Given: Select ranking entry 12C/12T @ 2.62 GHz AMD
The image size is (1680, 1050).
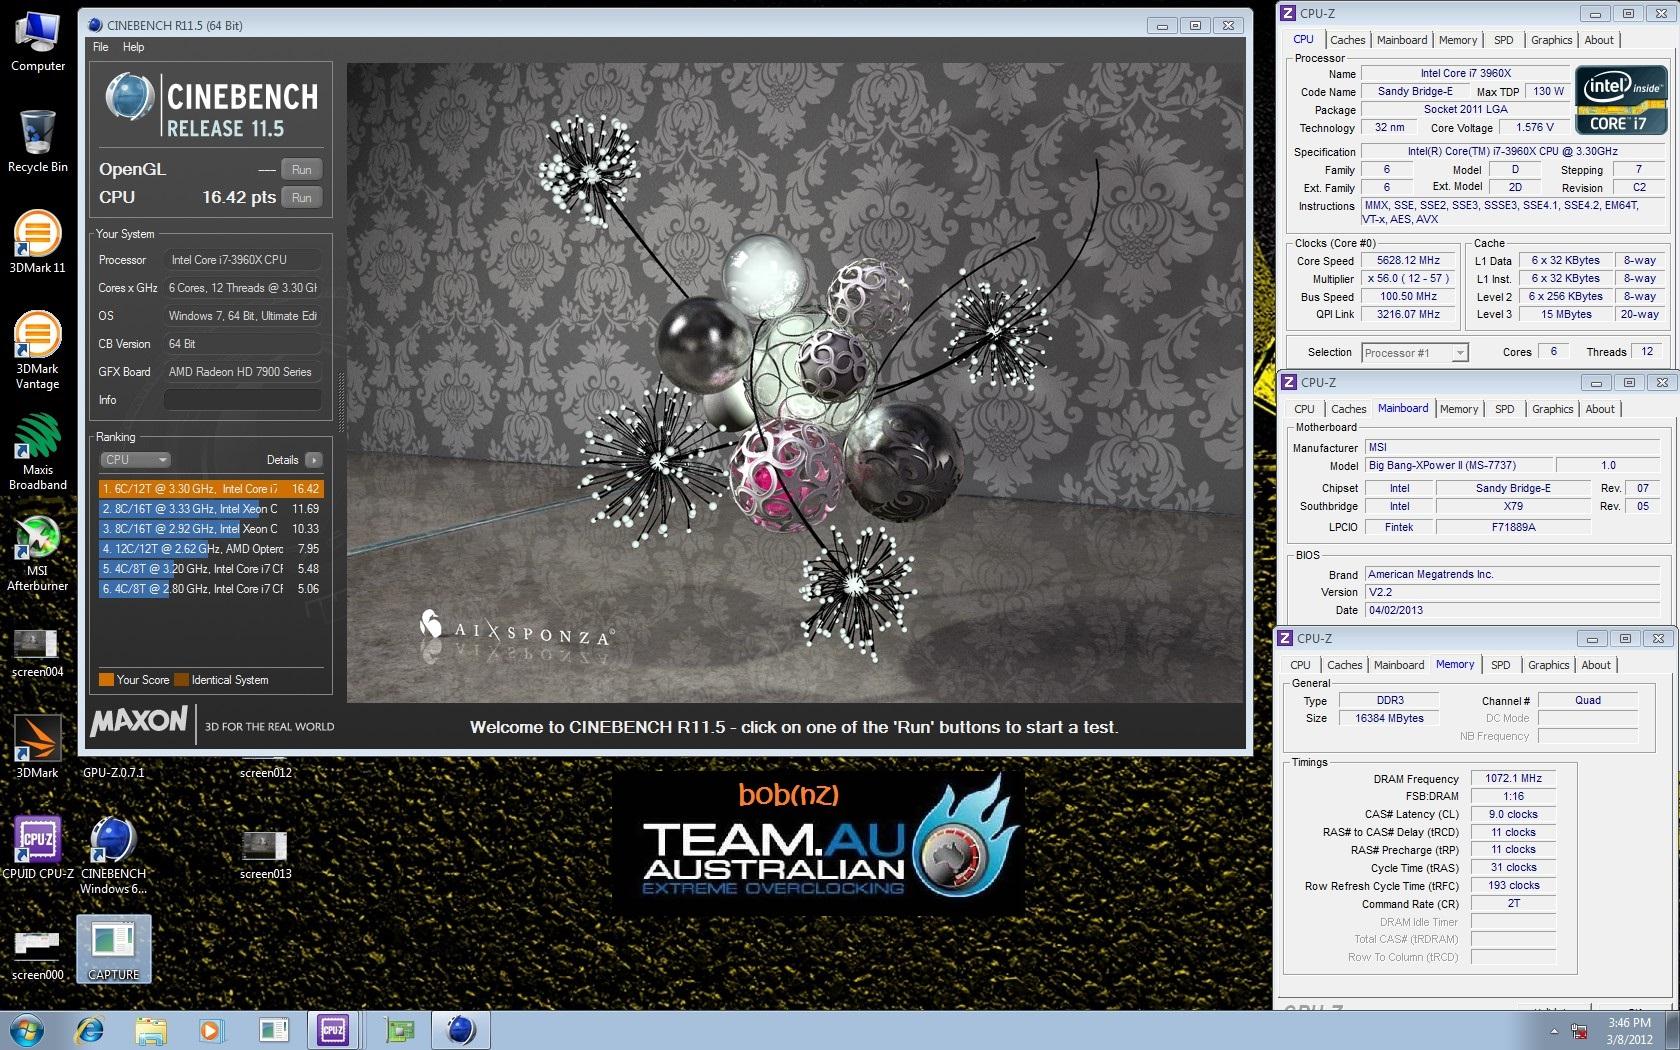Looking at the screenshot, I should pyautogui.click(x=211, y=549).
